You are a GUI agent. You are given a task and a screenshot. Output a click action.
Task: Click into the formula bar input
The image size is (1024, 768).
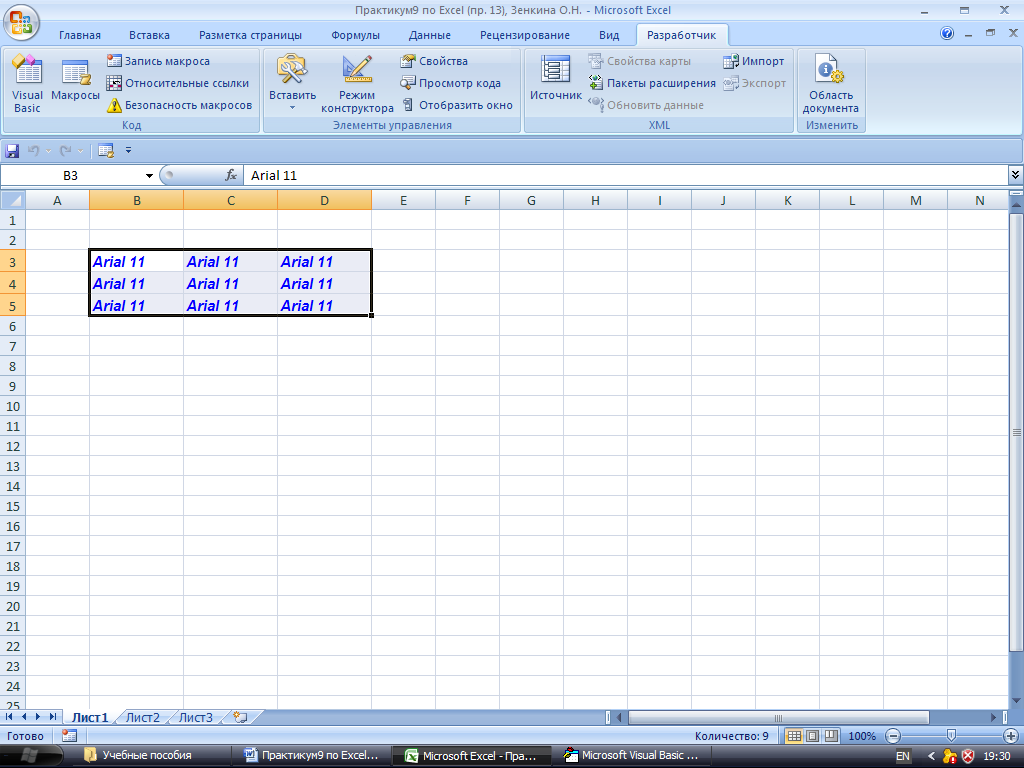pyautogui.click(x=626, y=175)
